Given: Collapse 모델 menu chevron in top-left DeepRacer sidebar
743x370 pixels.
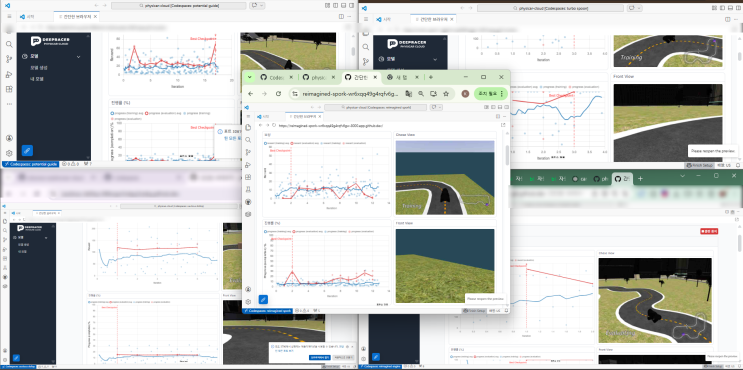Looking at the screenshot, I should [x=79, y=56].
